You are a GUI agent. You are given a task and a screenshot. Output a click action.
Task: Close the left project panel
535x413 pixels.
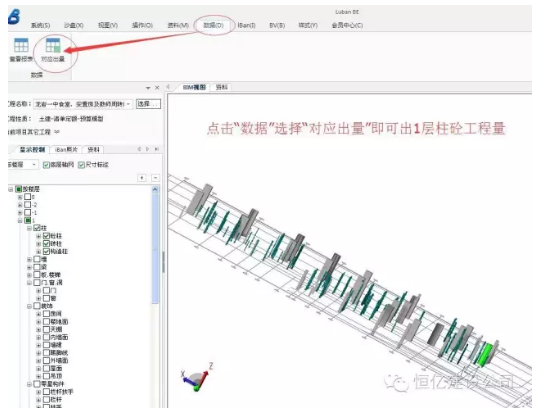[x=157, y=88]
